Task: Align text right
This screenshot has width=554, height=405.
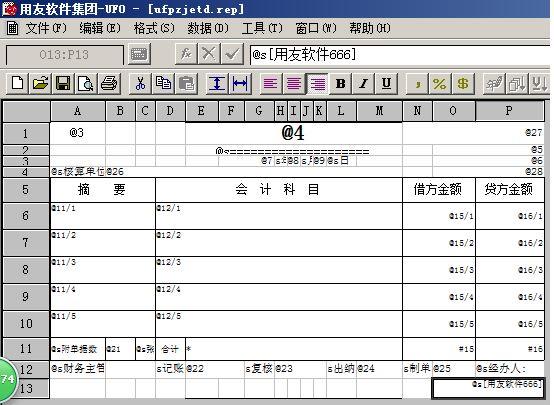Action: coord(317,84)
